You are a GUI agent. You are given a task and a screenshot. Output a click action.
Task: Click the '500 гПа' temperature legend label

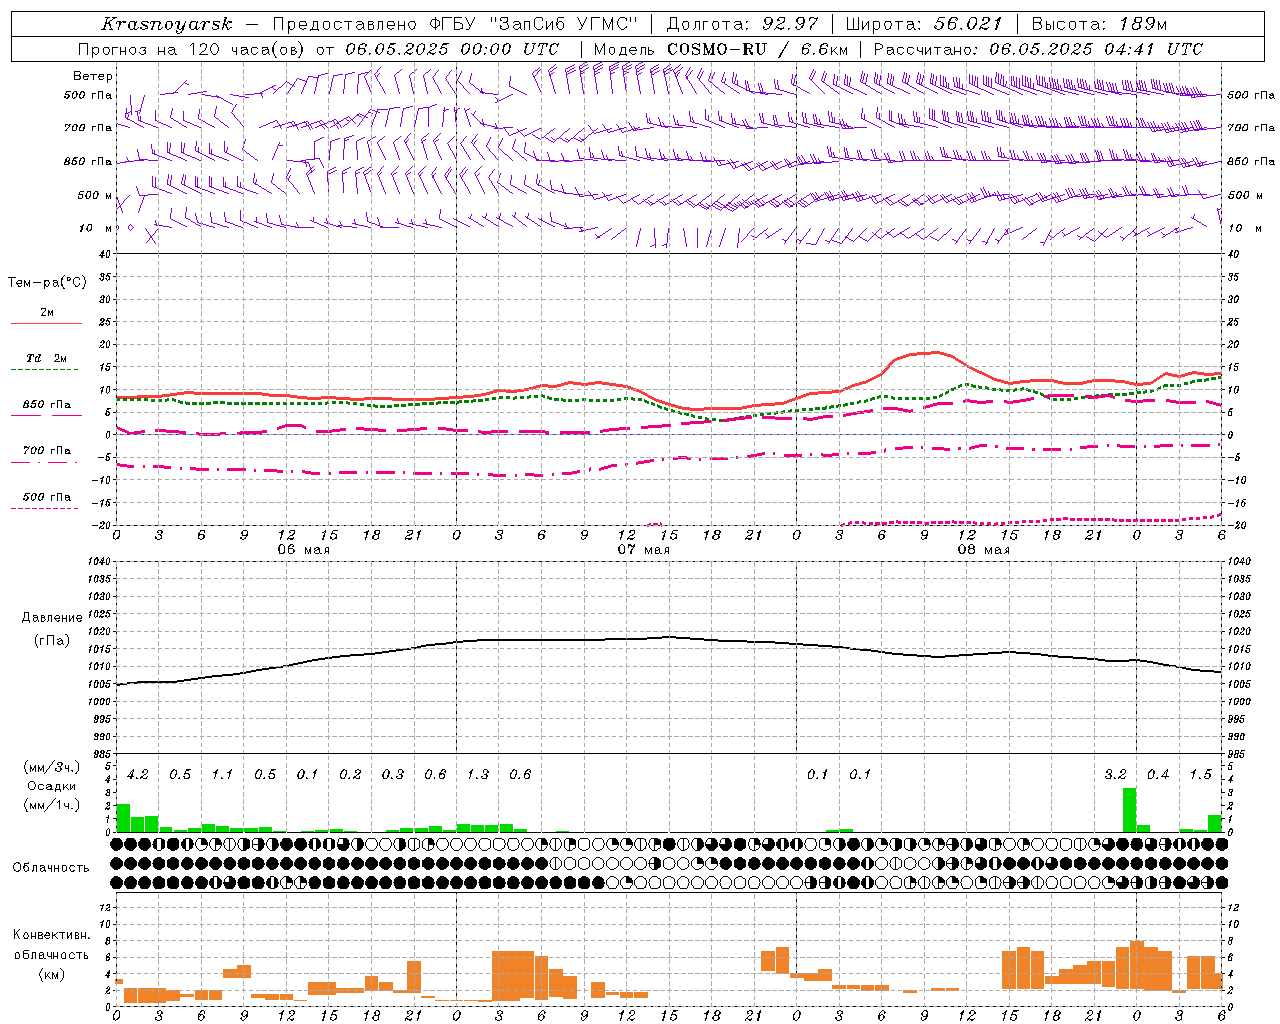(46, 497)
